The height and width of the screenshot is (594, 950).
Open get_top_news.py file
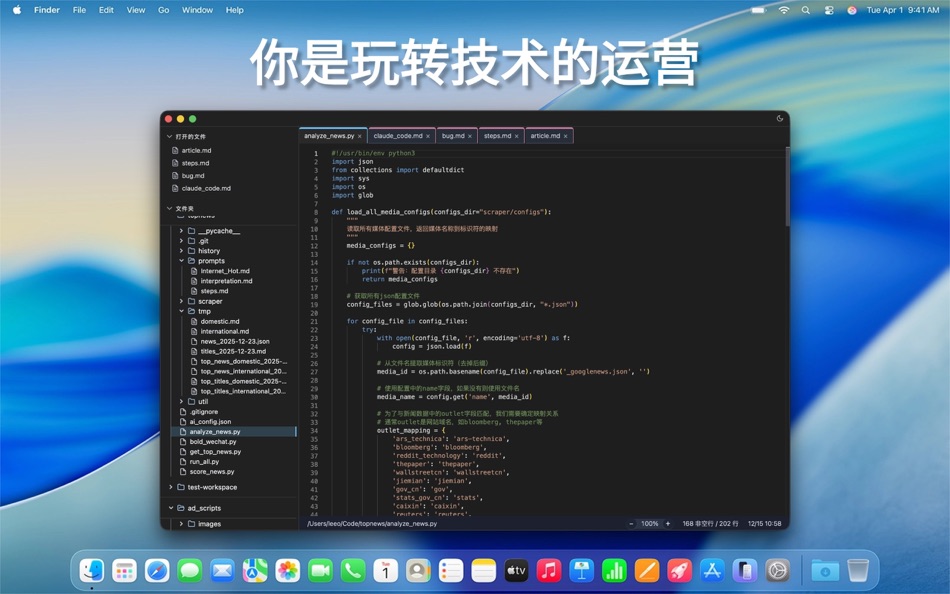(215, 452)
